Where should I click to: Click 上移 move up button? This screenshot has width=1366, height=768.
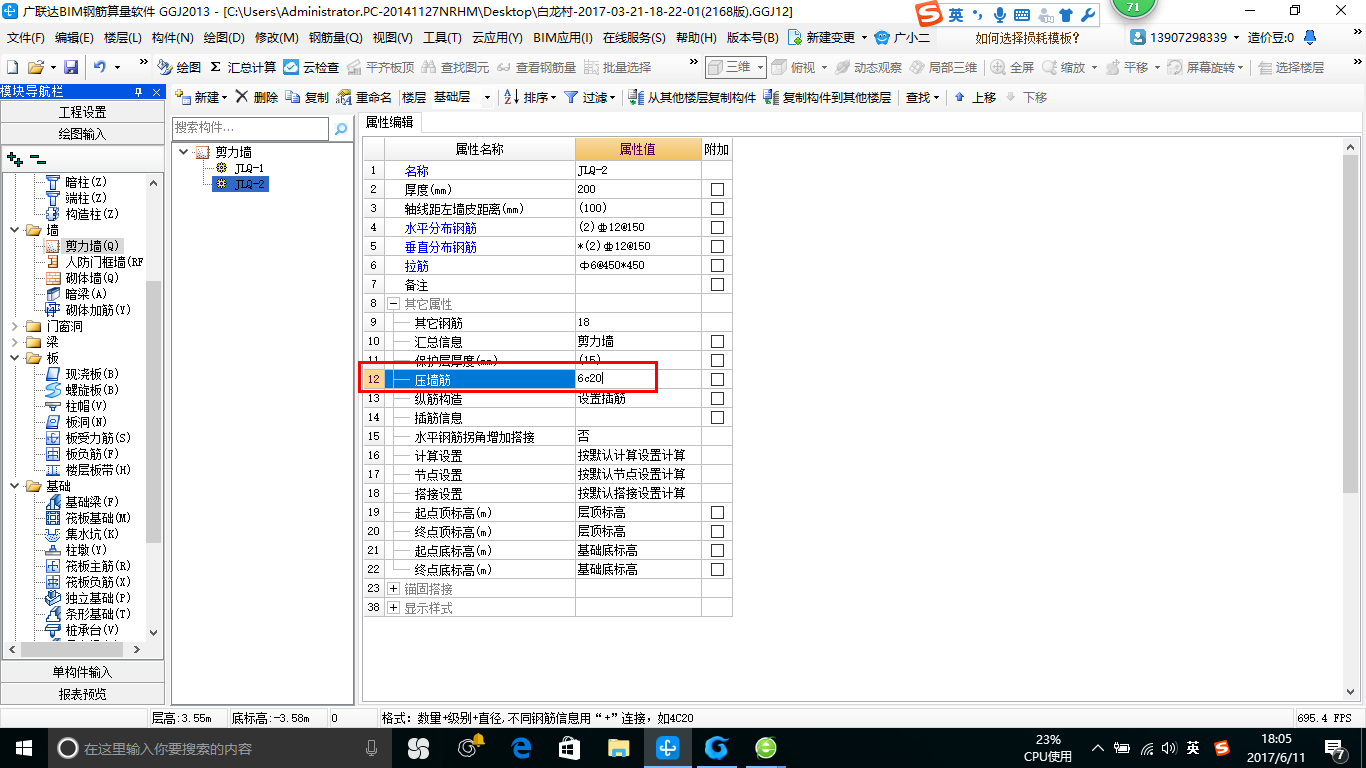(975, 97)
